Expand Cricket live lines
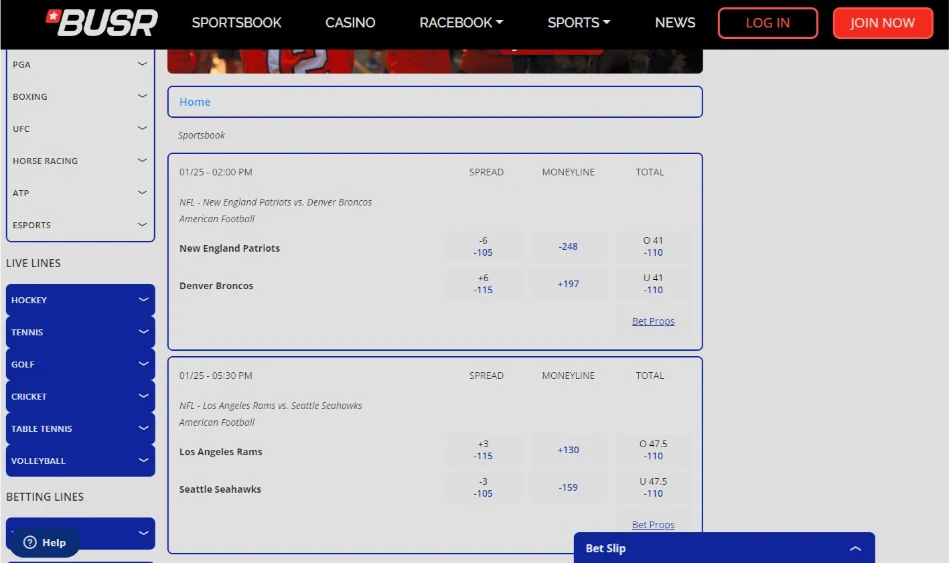This screenshot has width=949, height=563. click(80, 396)
